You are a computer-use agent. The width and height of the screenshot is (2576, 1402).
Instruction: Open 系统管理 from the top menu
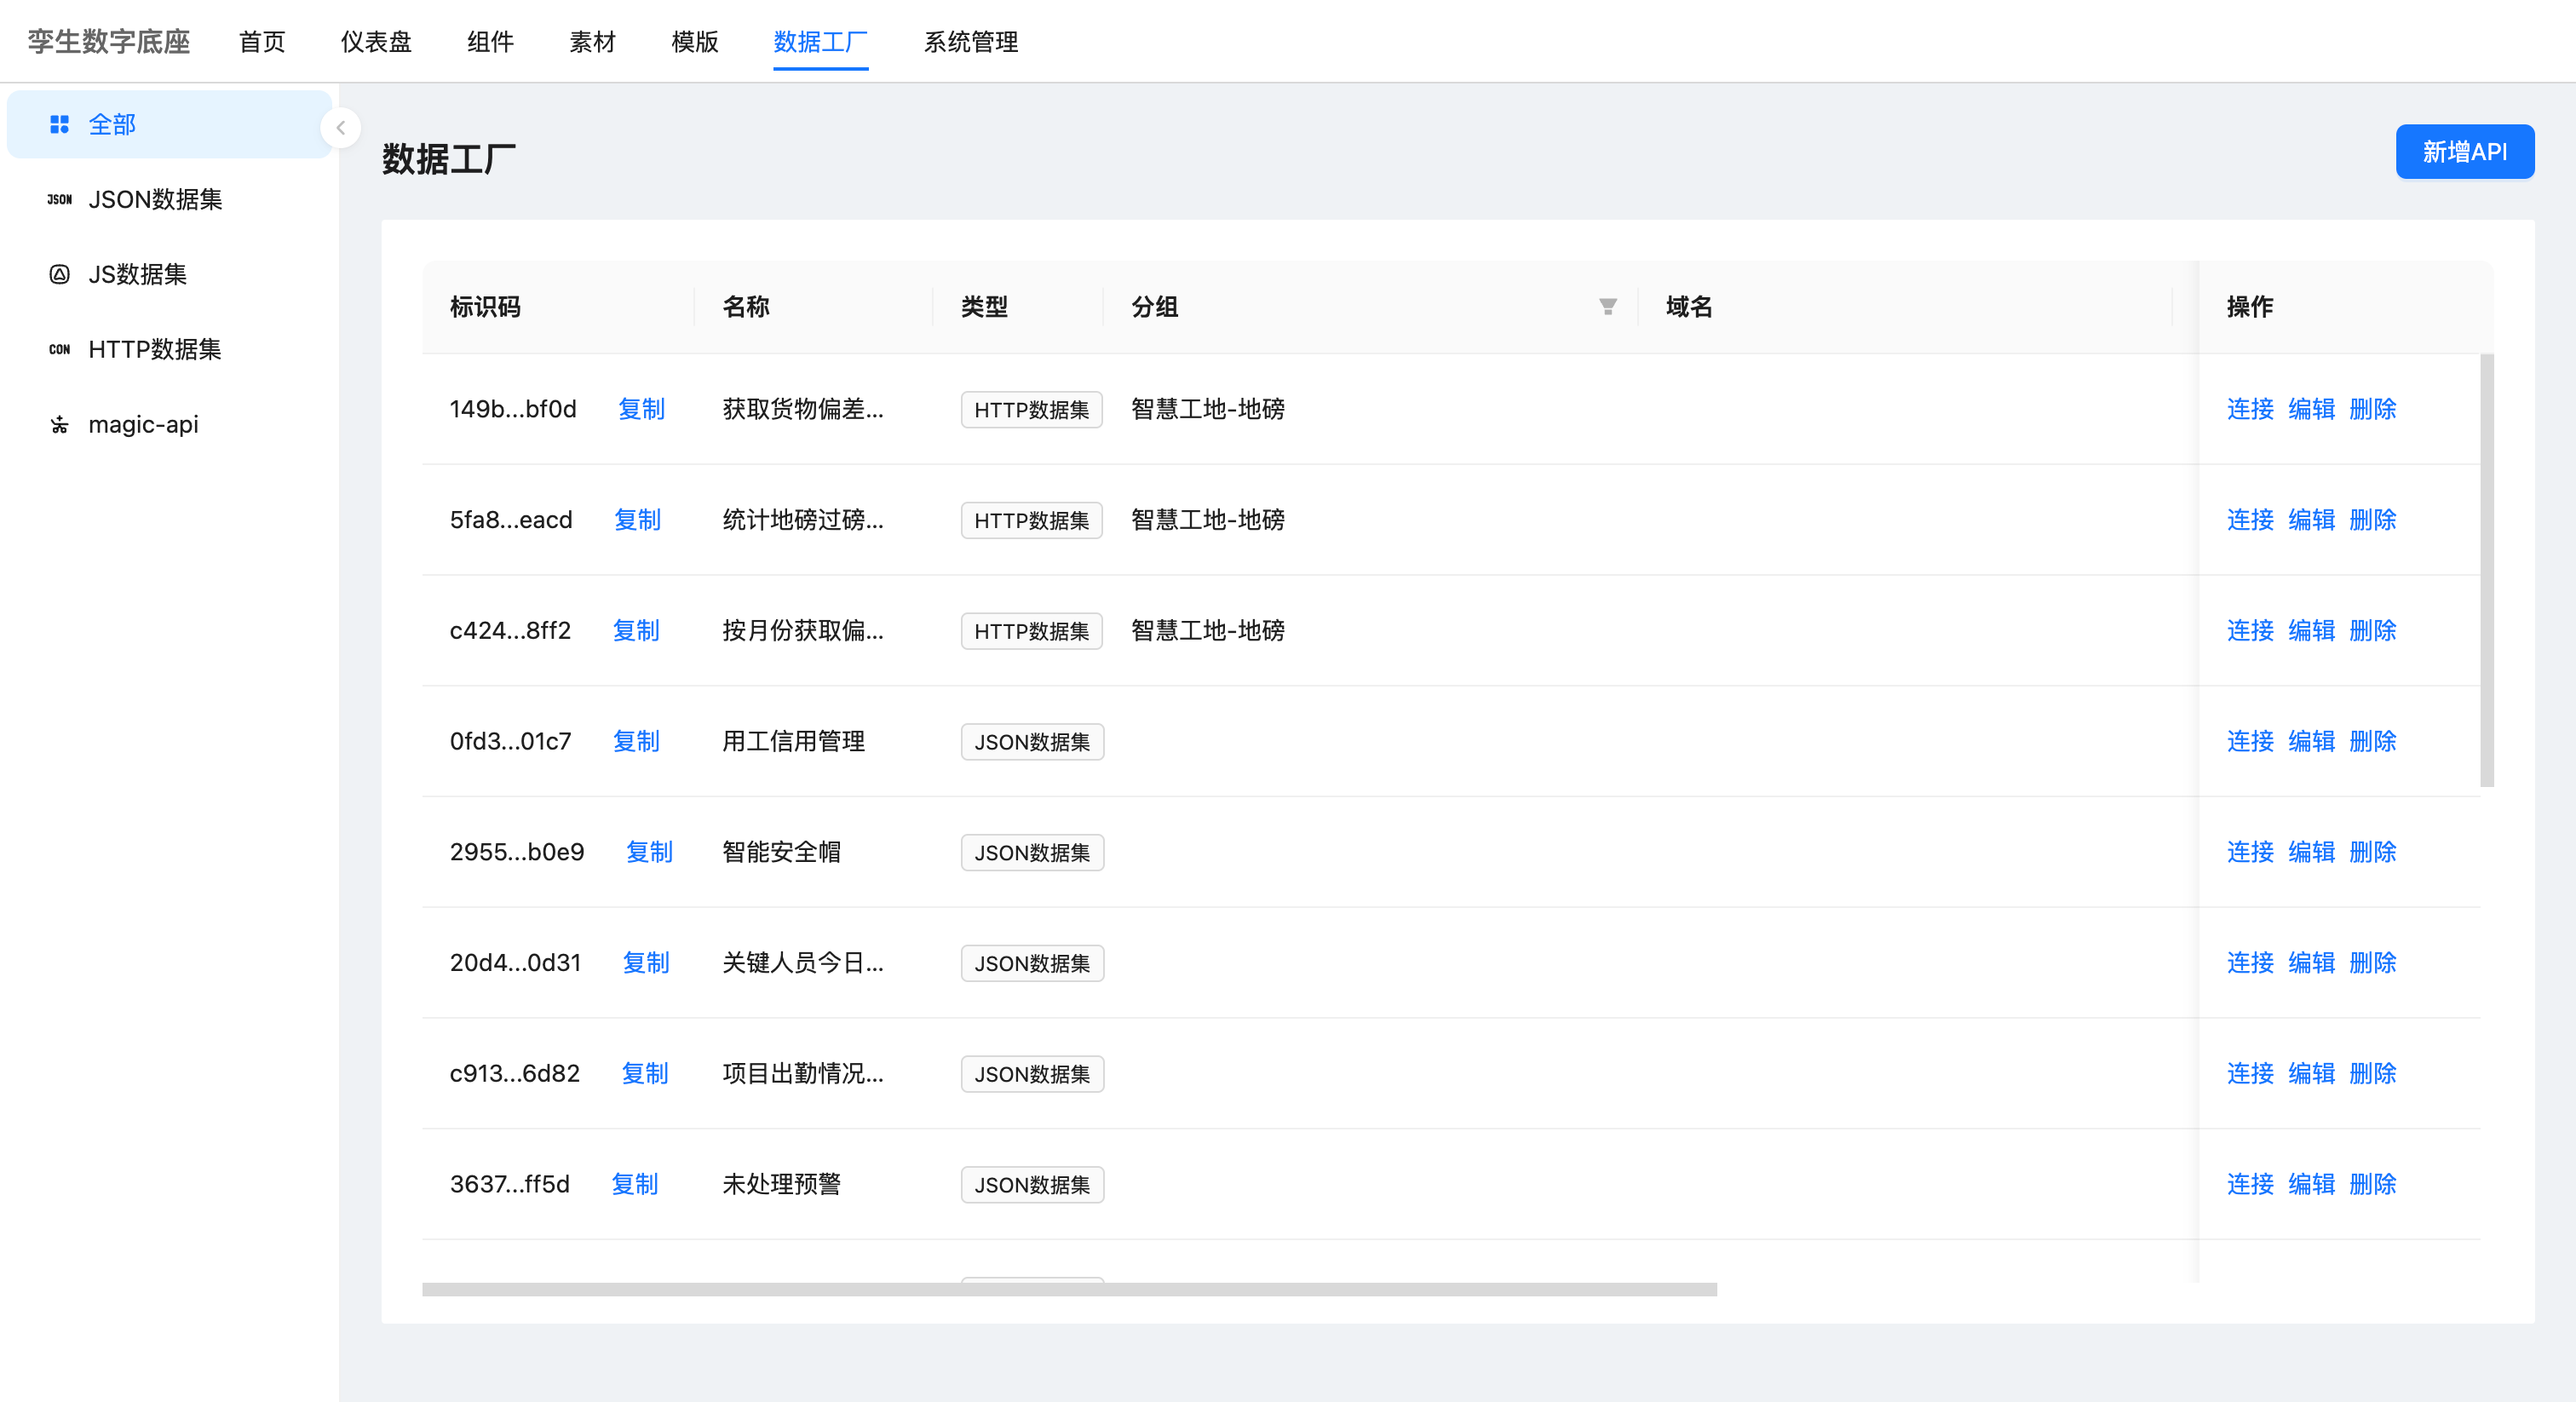(970, 41)
